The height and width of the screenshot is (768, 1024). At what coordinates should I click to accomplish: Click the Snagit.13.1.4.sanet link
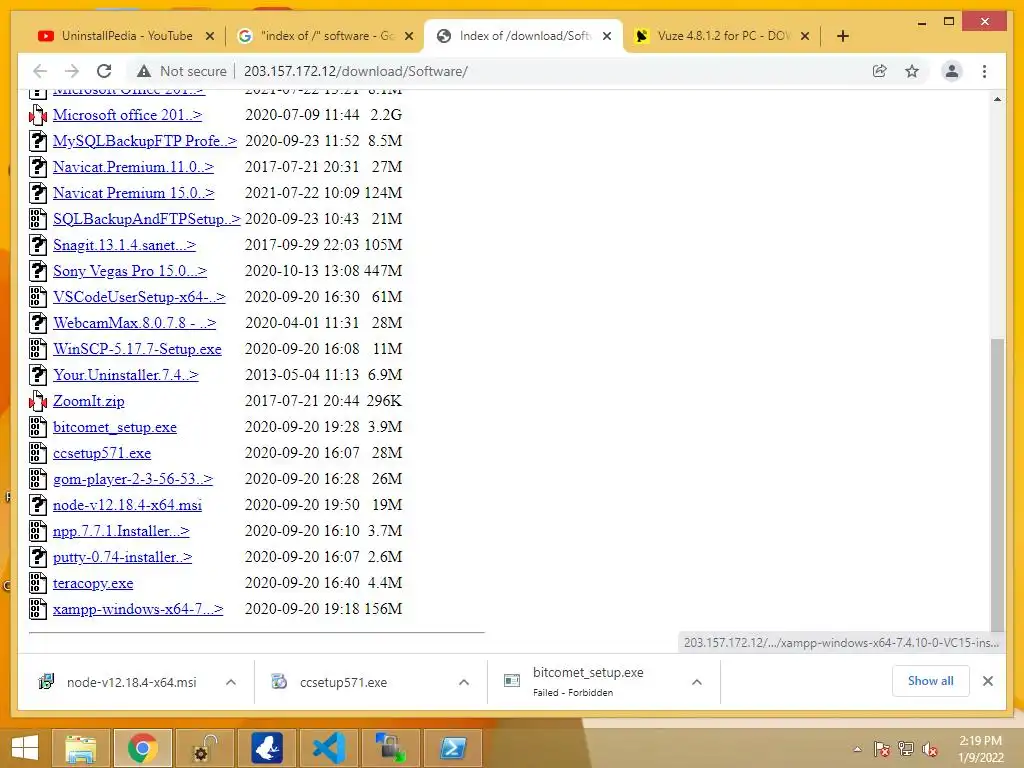[124, 245]
